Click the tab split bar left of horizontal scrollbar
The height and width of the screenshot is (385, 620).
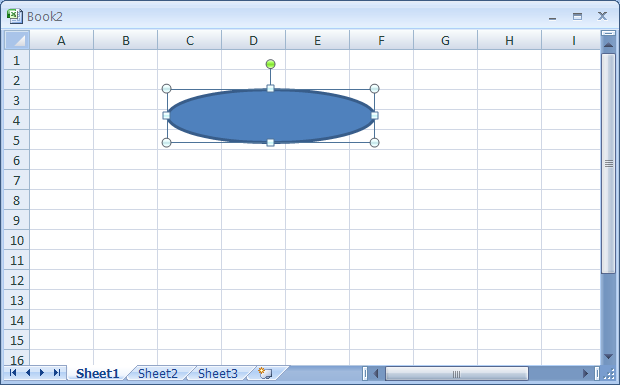(x=365, y=373)
